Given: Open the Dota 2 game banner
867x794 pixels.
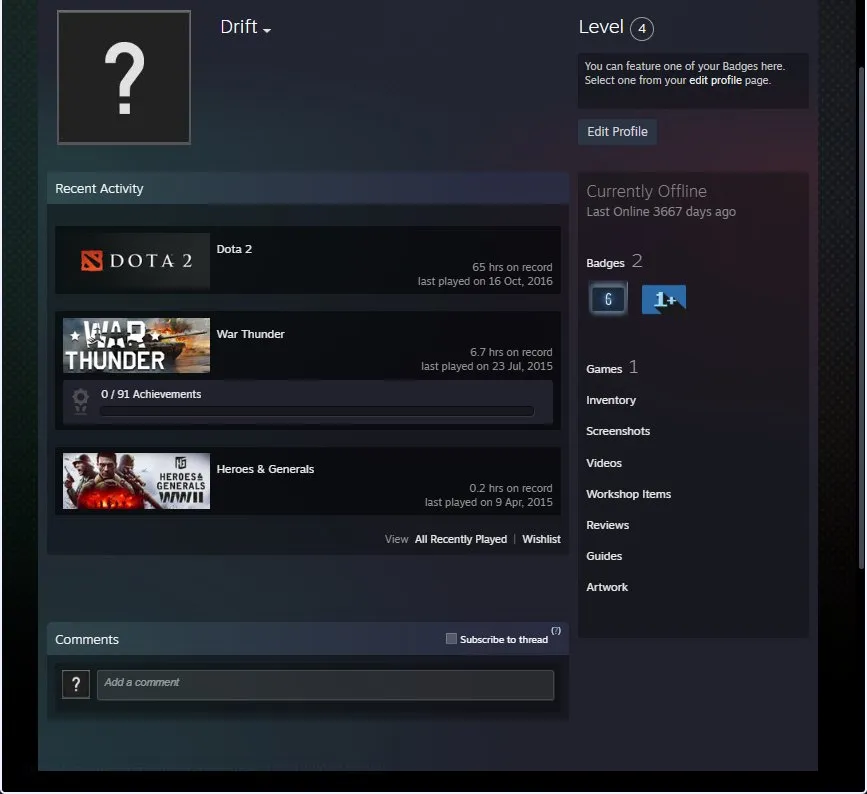Looking at the screenshot, I should 136,260.
